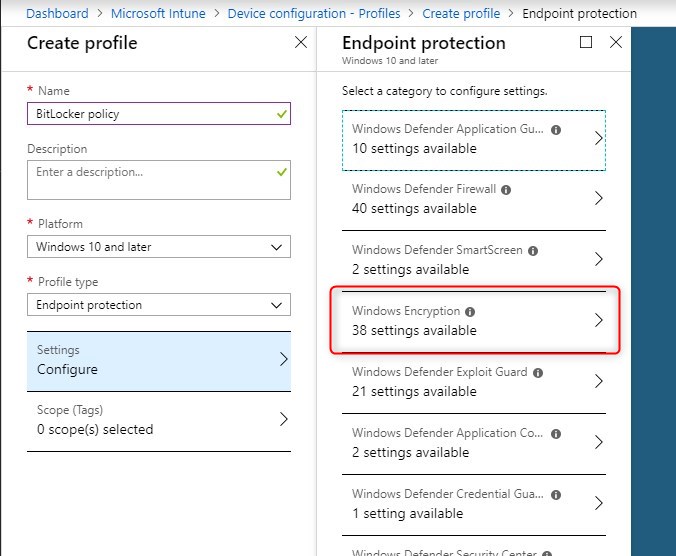Screen dimensions: 676x556
Task: Open the Platform dropdown
Action: pos(159,247)
